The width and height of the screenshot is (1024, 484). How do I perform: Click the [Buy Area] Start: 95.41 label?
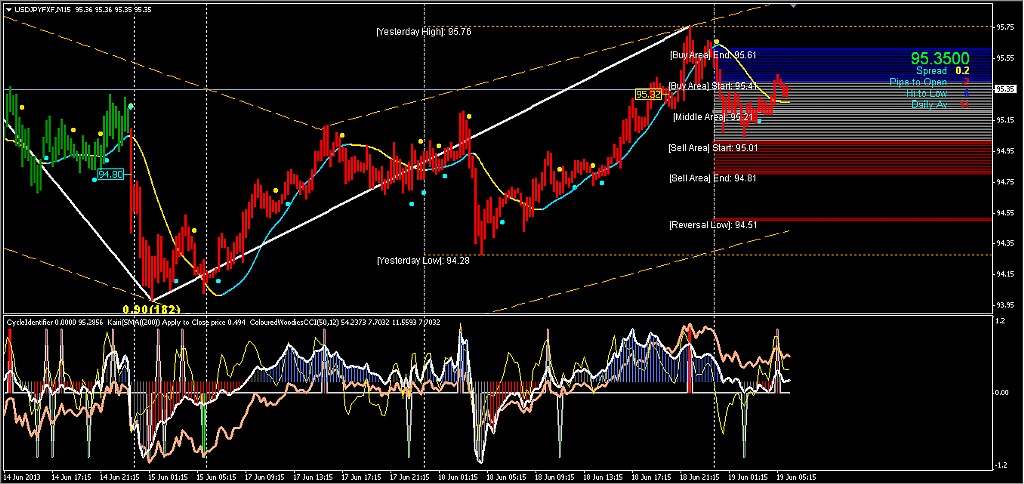pyautogui.click(x=712, y=86)
